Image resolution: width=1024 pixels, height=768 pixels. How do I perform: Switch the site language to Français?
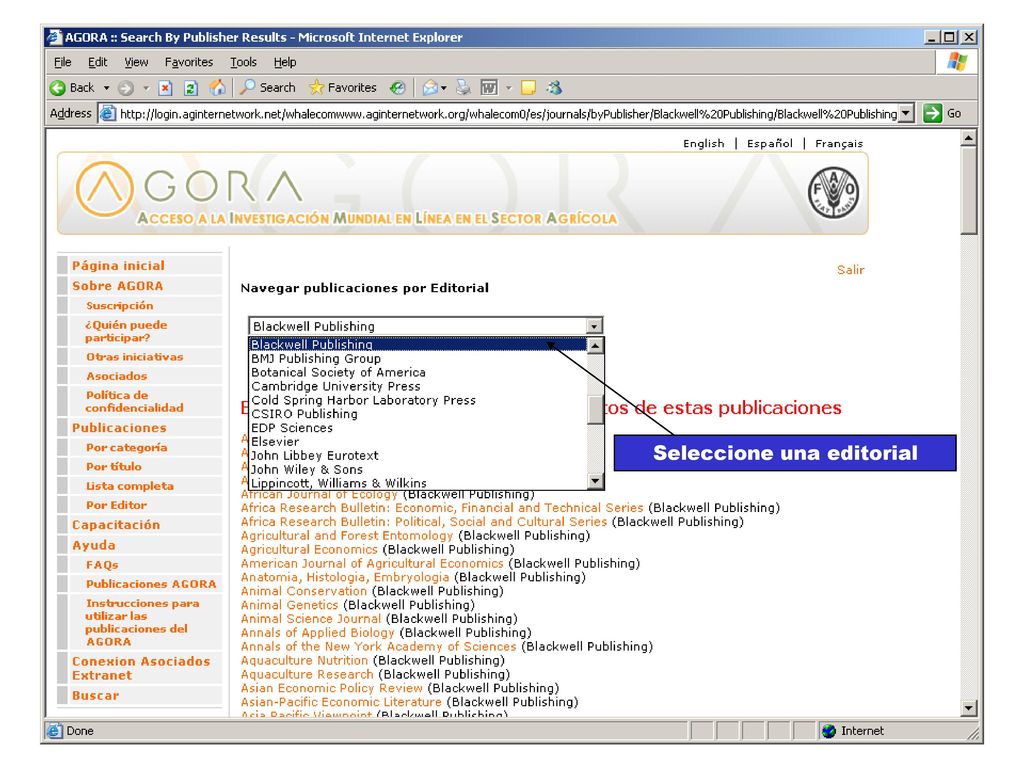pos(839,144)
